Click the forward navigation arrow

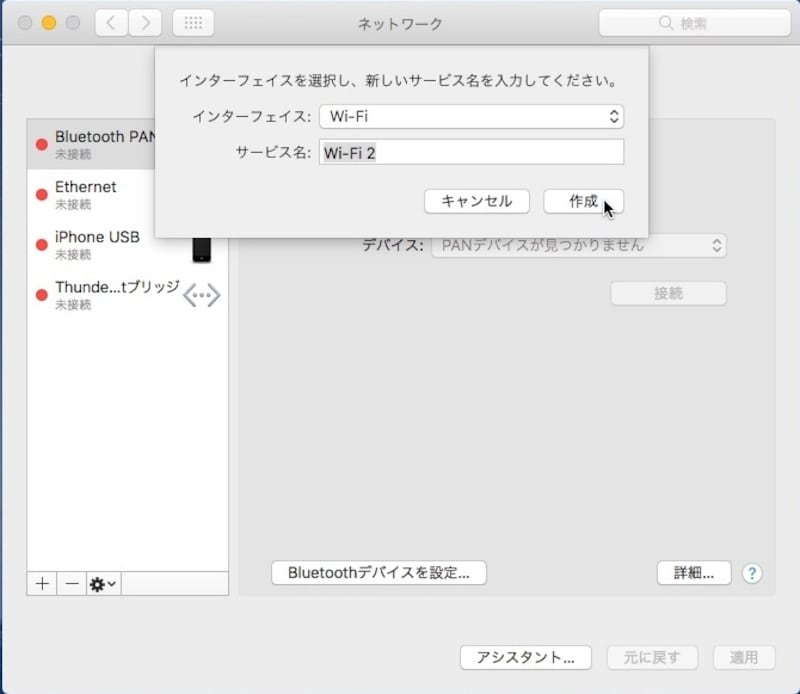(145, 23)
